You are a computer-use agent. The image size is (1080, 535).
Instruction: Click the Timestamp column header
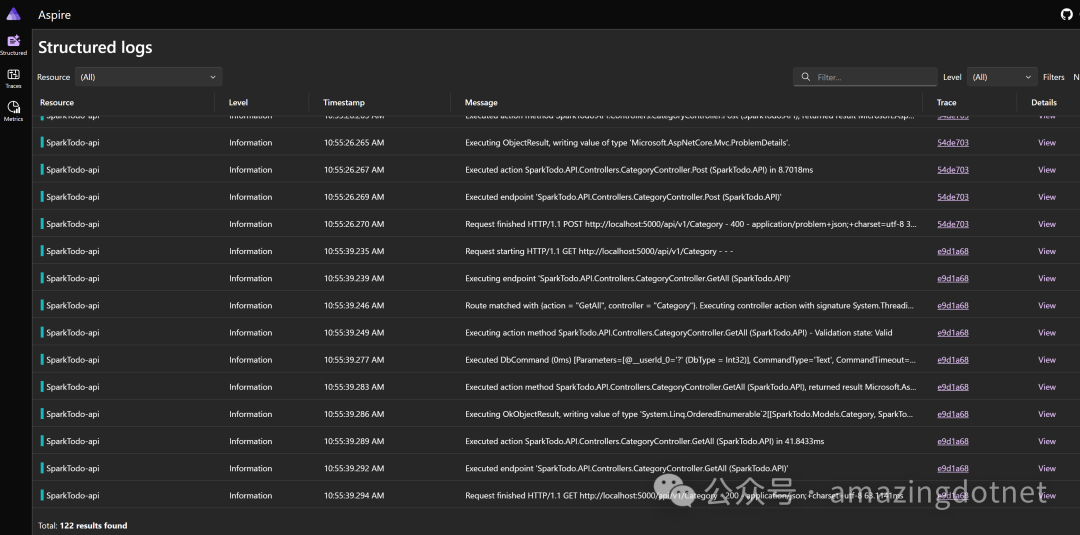click(344, 103)
